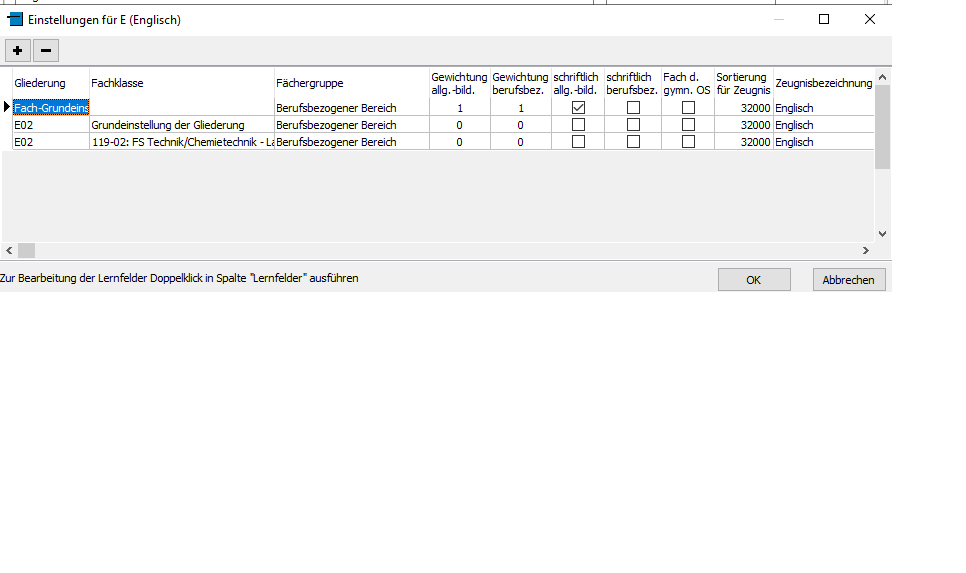This screenshot has height=573, width=966.
Task: Check 'schriftlich berufsbez.' for Grundeinstellung der Gliederung row
Action: pyautogui.click(x=633, y=124)
